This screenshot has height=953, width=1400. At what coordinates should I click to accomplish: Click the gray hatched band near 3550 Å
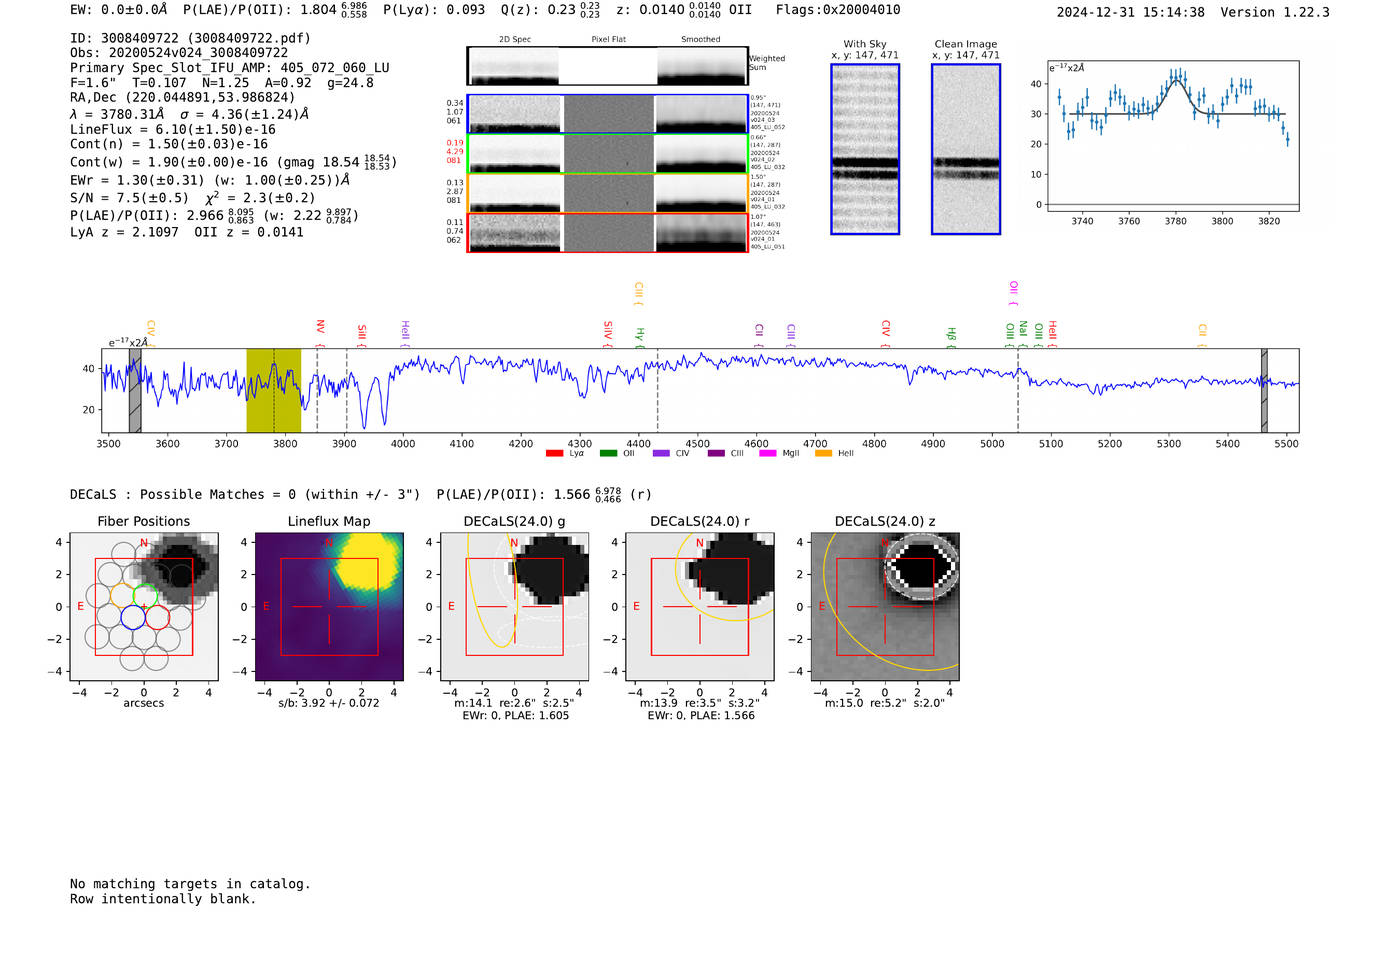pos(135,390)
